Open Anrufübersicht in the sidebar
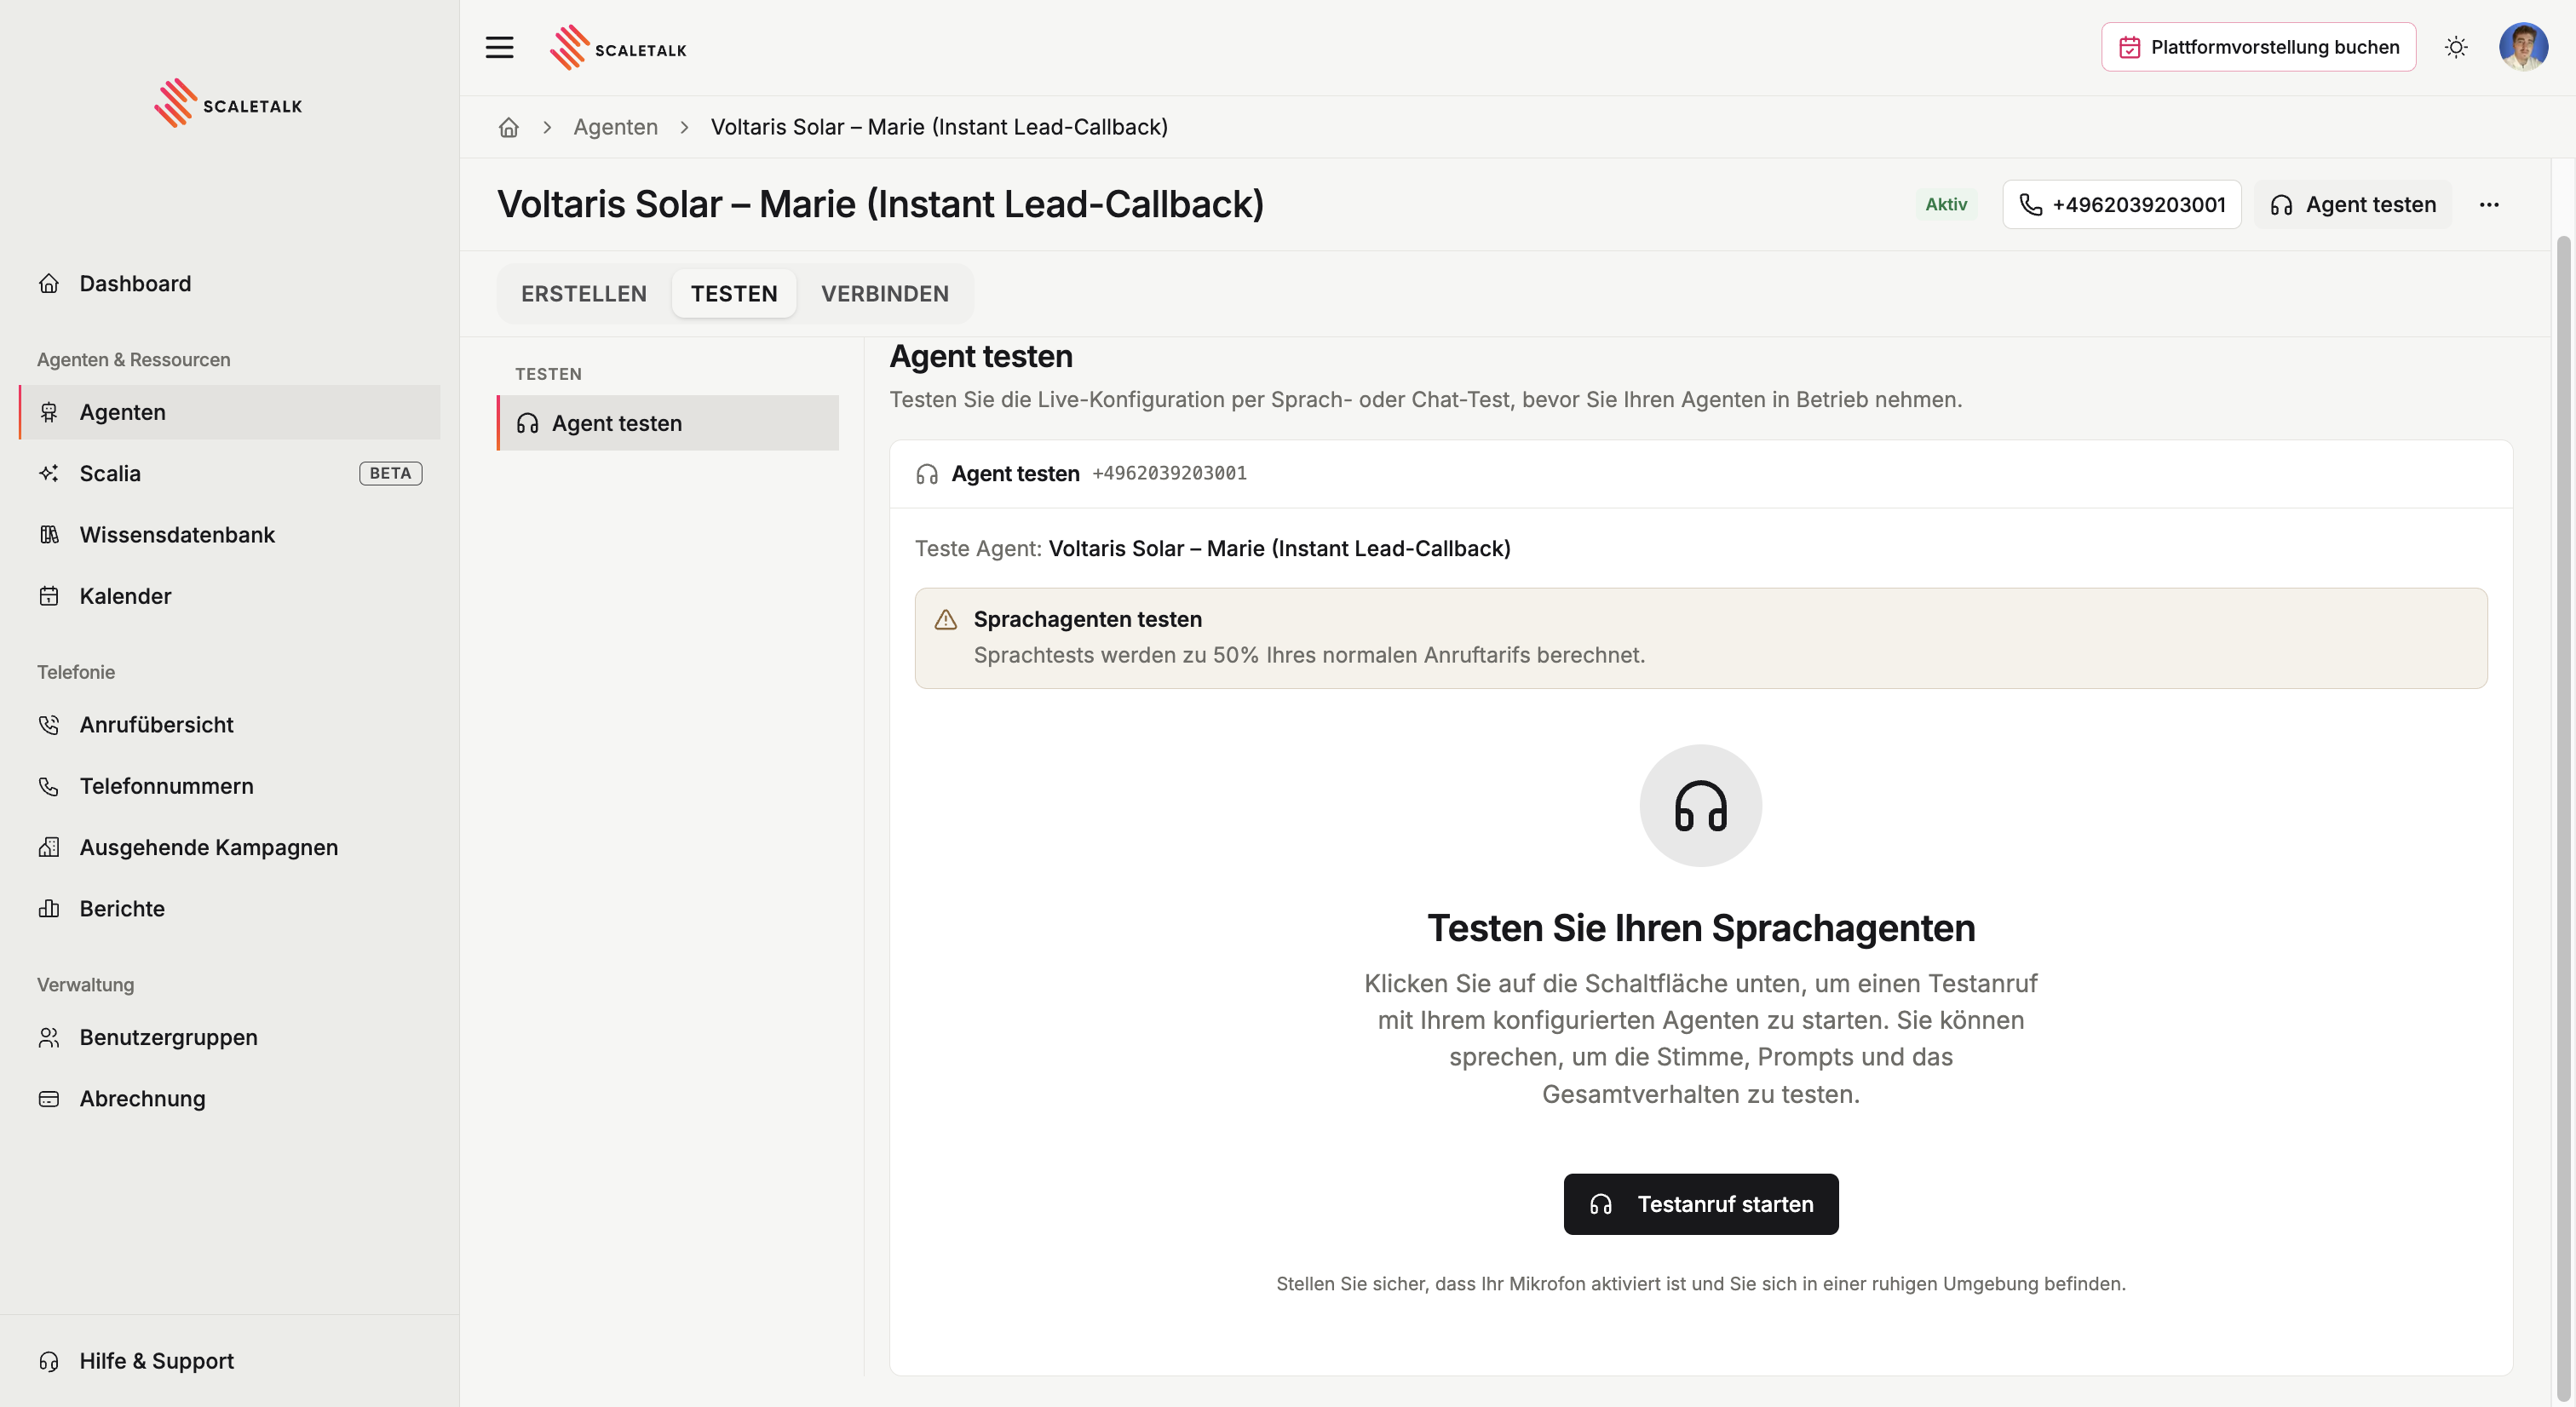This screenshot has height=1407, width=2576. point(229,724)
